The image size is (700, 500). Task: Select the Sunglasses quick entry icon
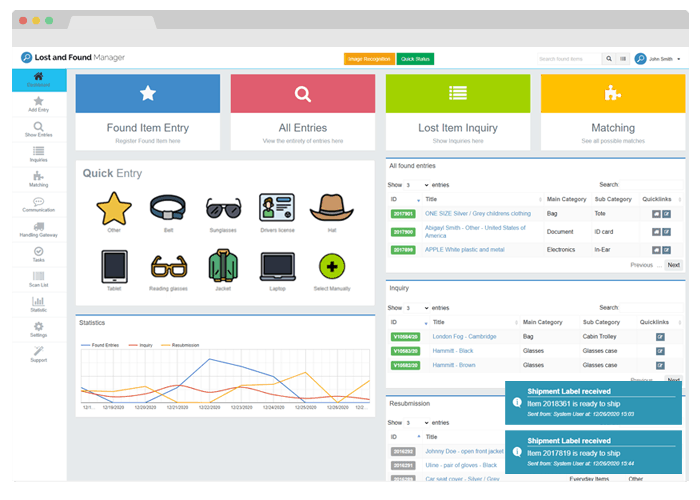(x=224, y=208)
